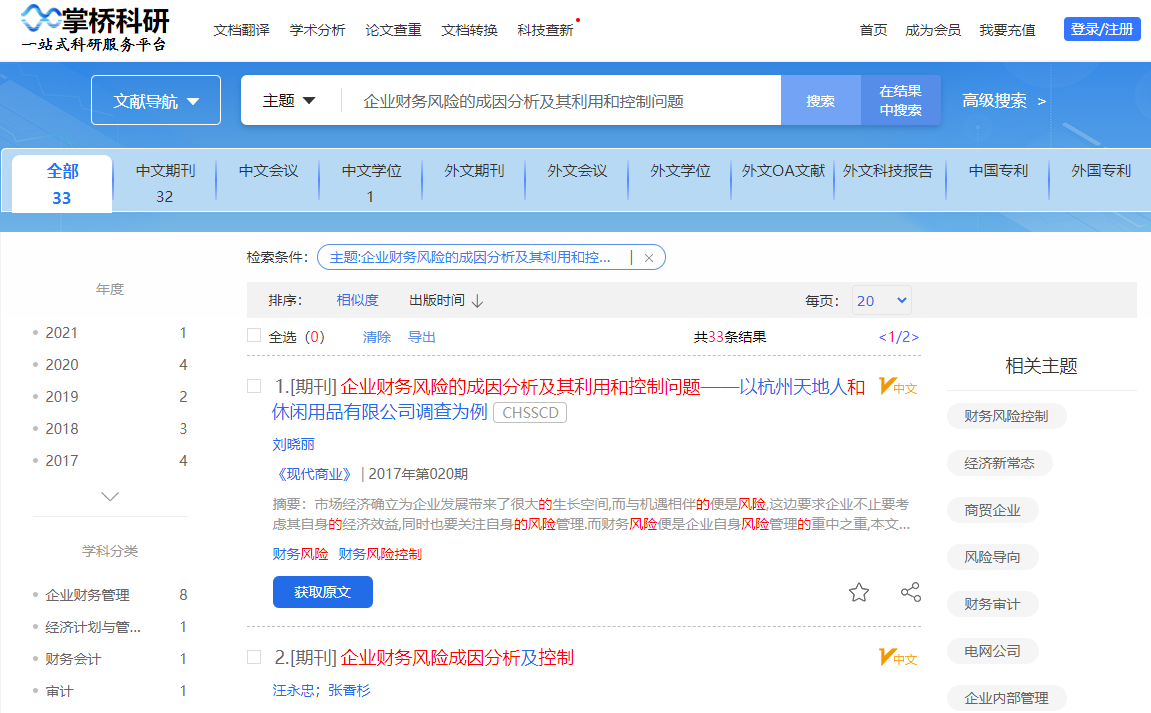Switch to the 外文会议 tab
Image resolution: width=1151 pixels, height=713 pixels.
point(577,171)
